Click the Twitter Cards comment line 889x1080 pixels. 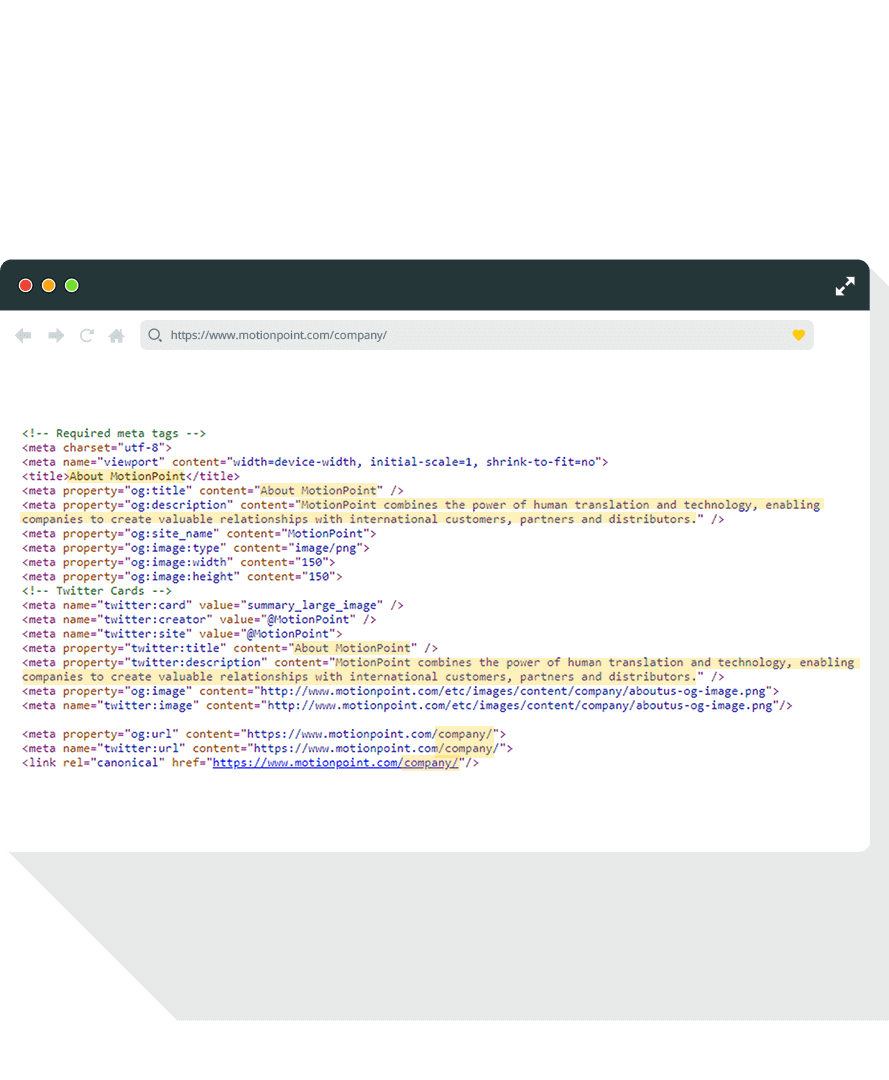coord(96,591)
